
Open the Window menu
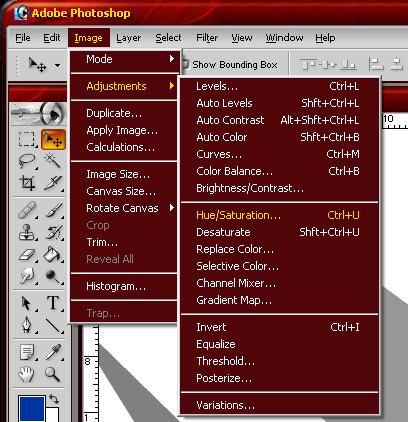284,38
